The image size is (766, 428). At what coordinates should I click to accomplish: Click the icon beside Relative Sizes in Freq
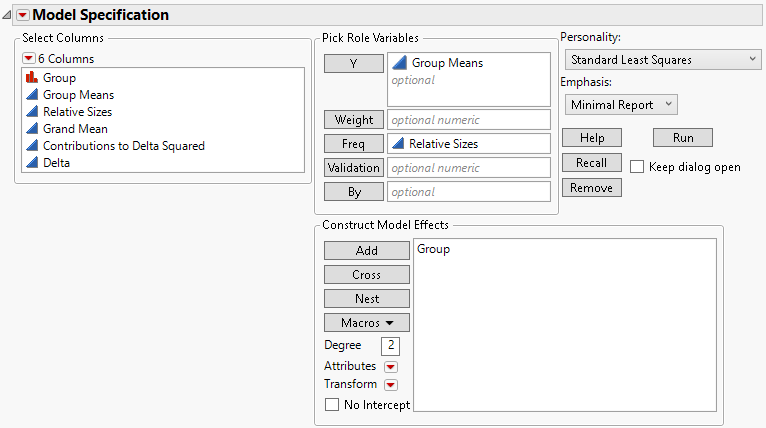coord(398,143)
